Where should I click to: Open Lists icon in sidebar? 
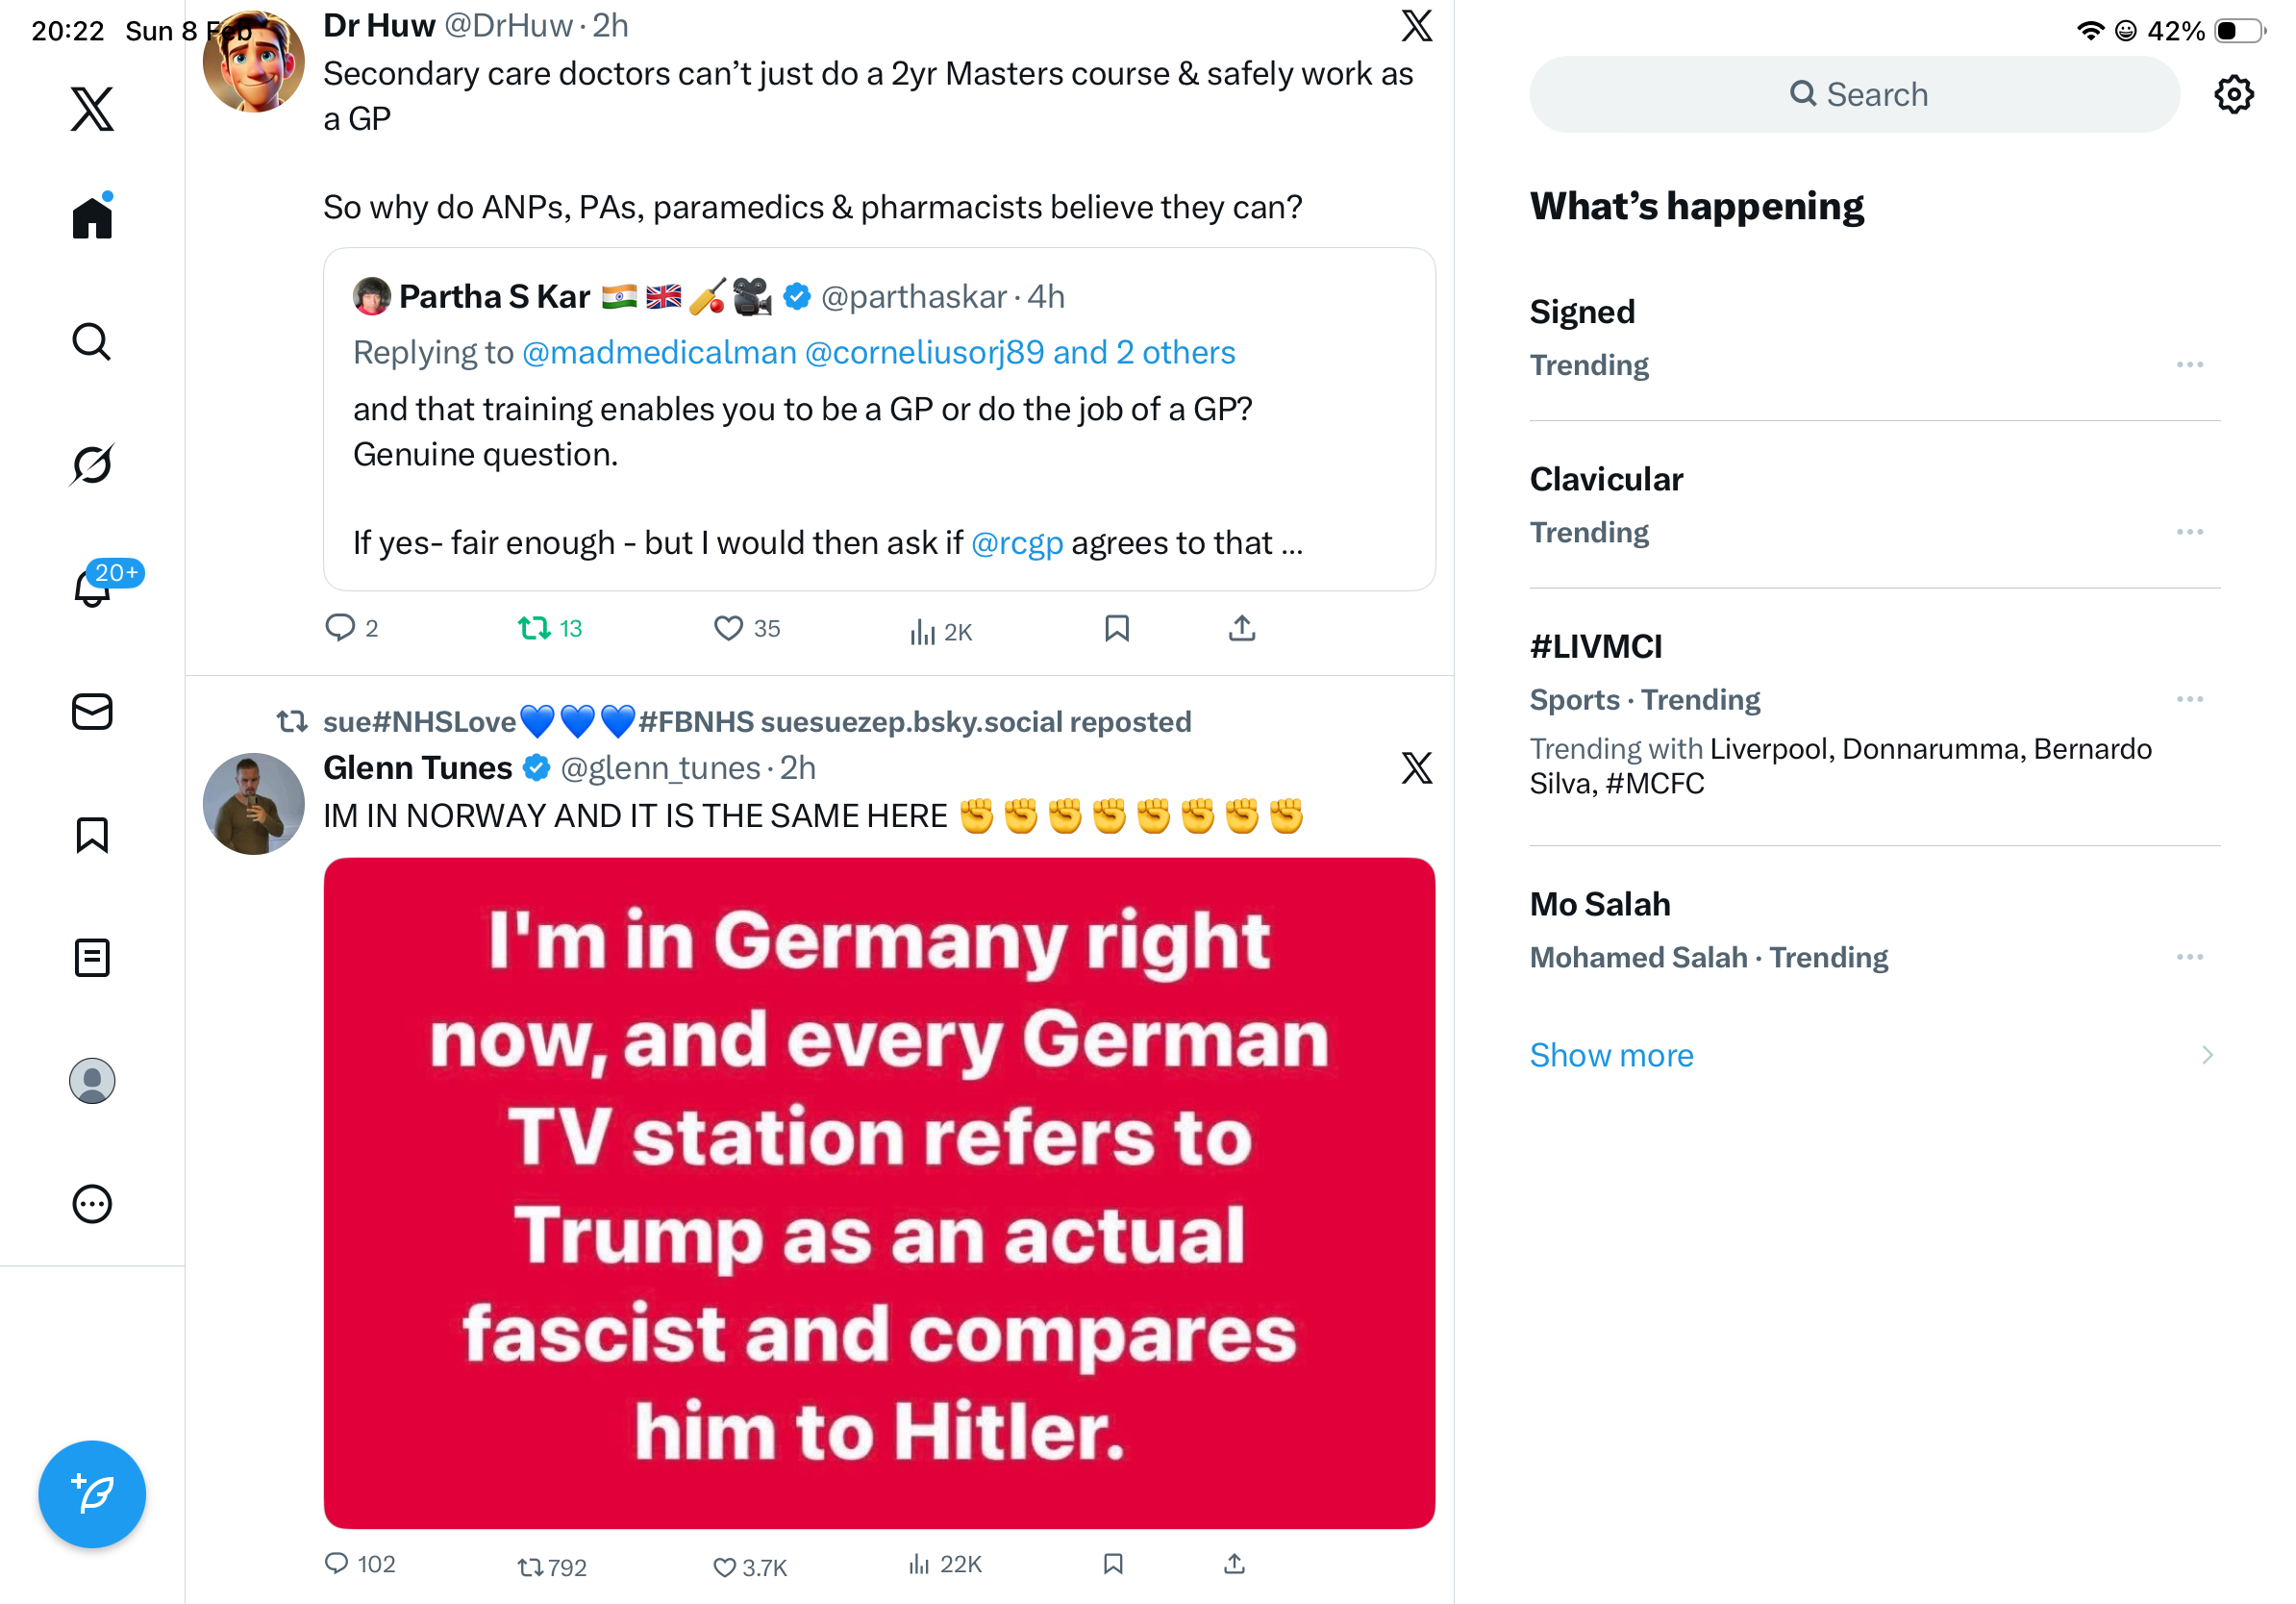(x=92, y=957)
